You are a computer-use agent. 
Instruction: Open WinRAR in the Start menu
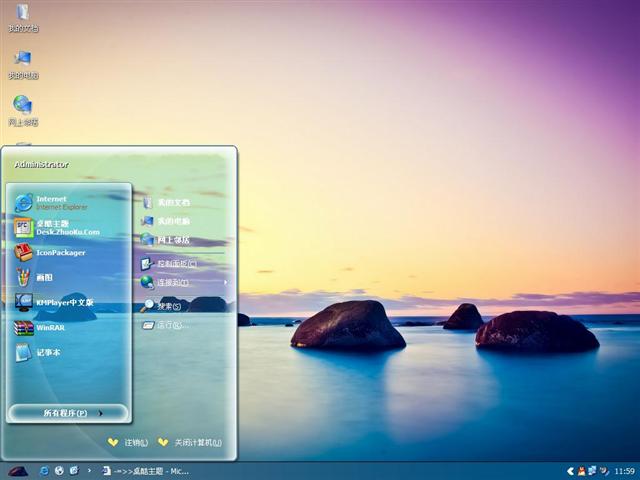pyautogui.click(x=50, y=327)
